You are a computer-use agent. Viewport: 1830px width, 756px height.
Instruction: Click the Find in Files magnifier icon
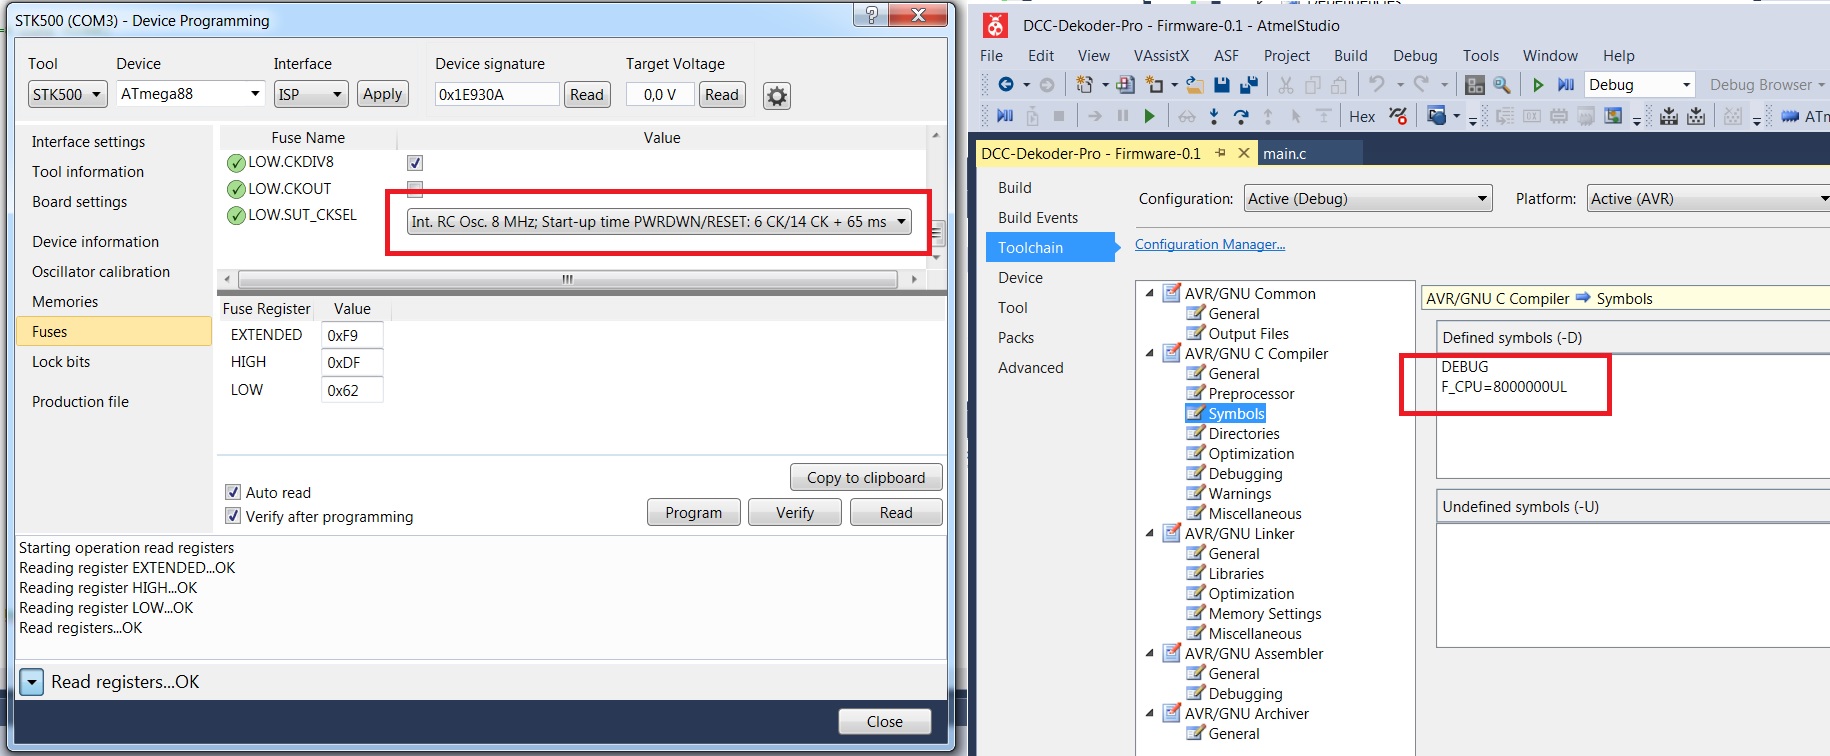pyautogui.click(x=1502, y=85)
